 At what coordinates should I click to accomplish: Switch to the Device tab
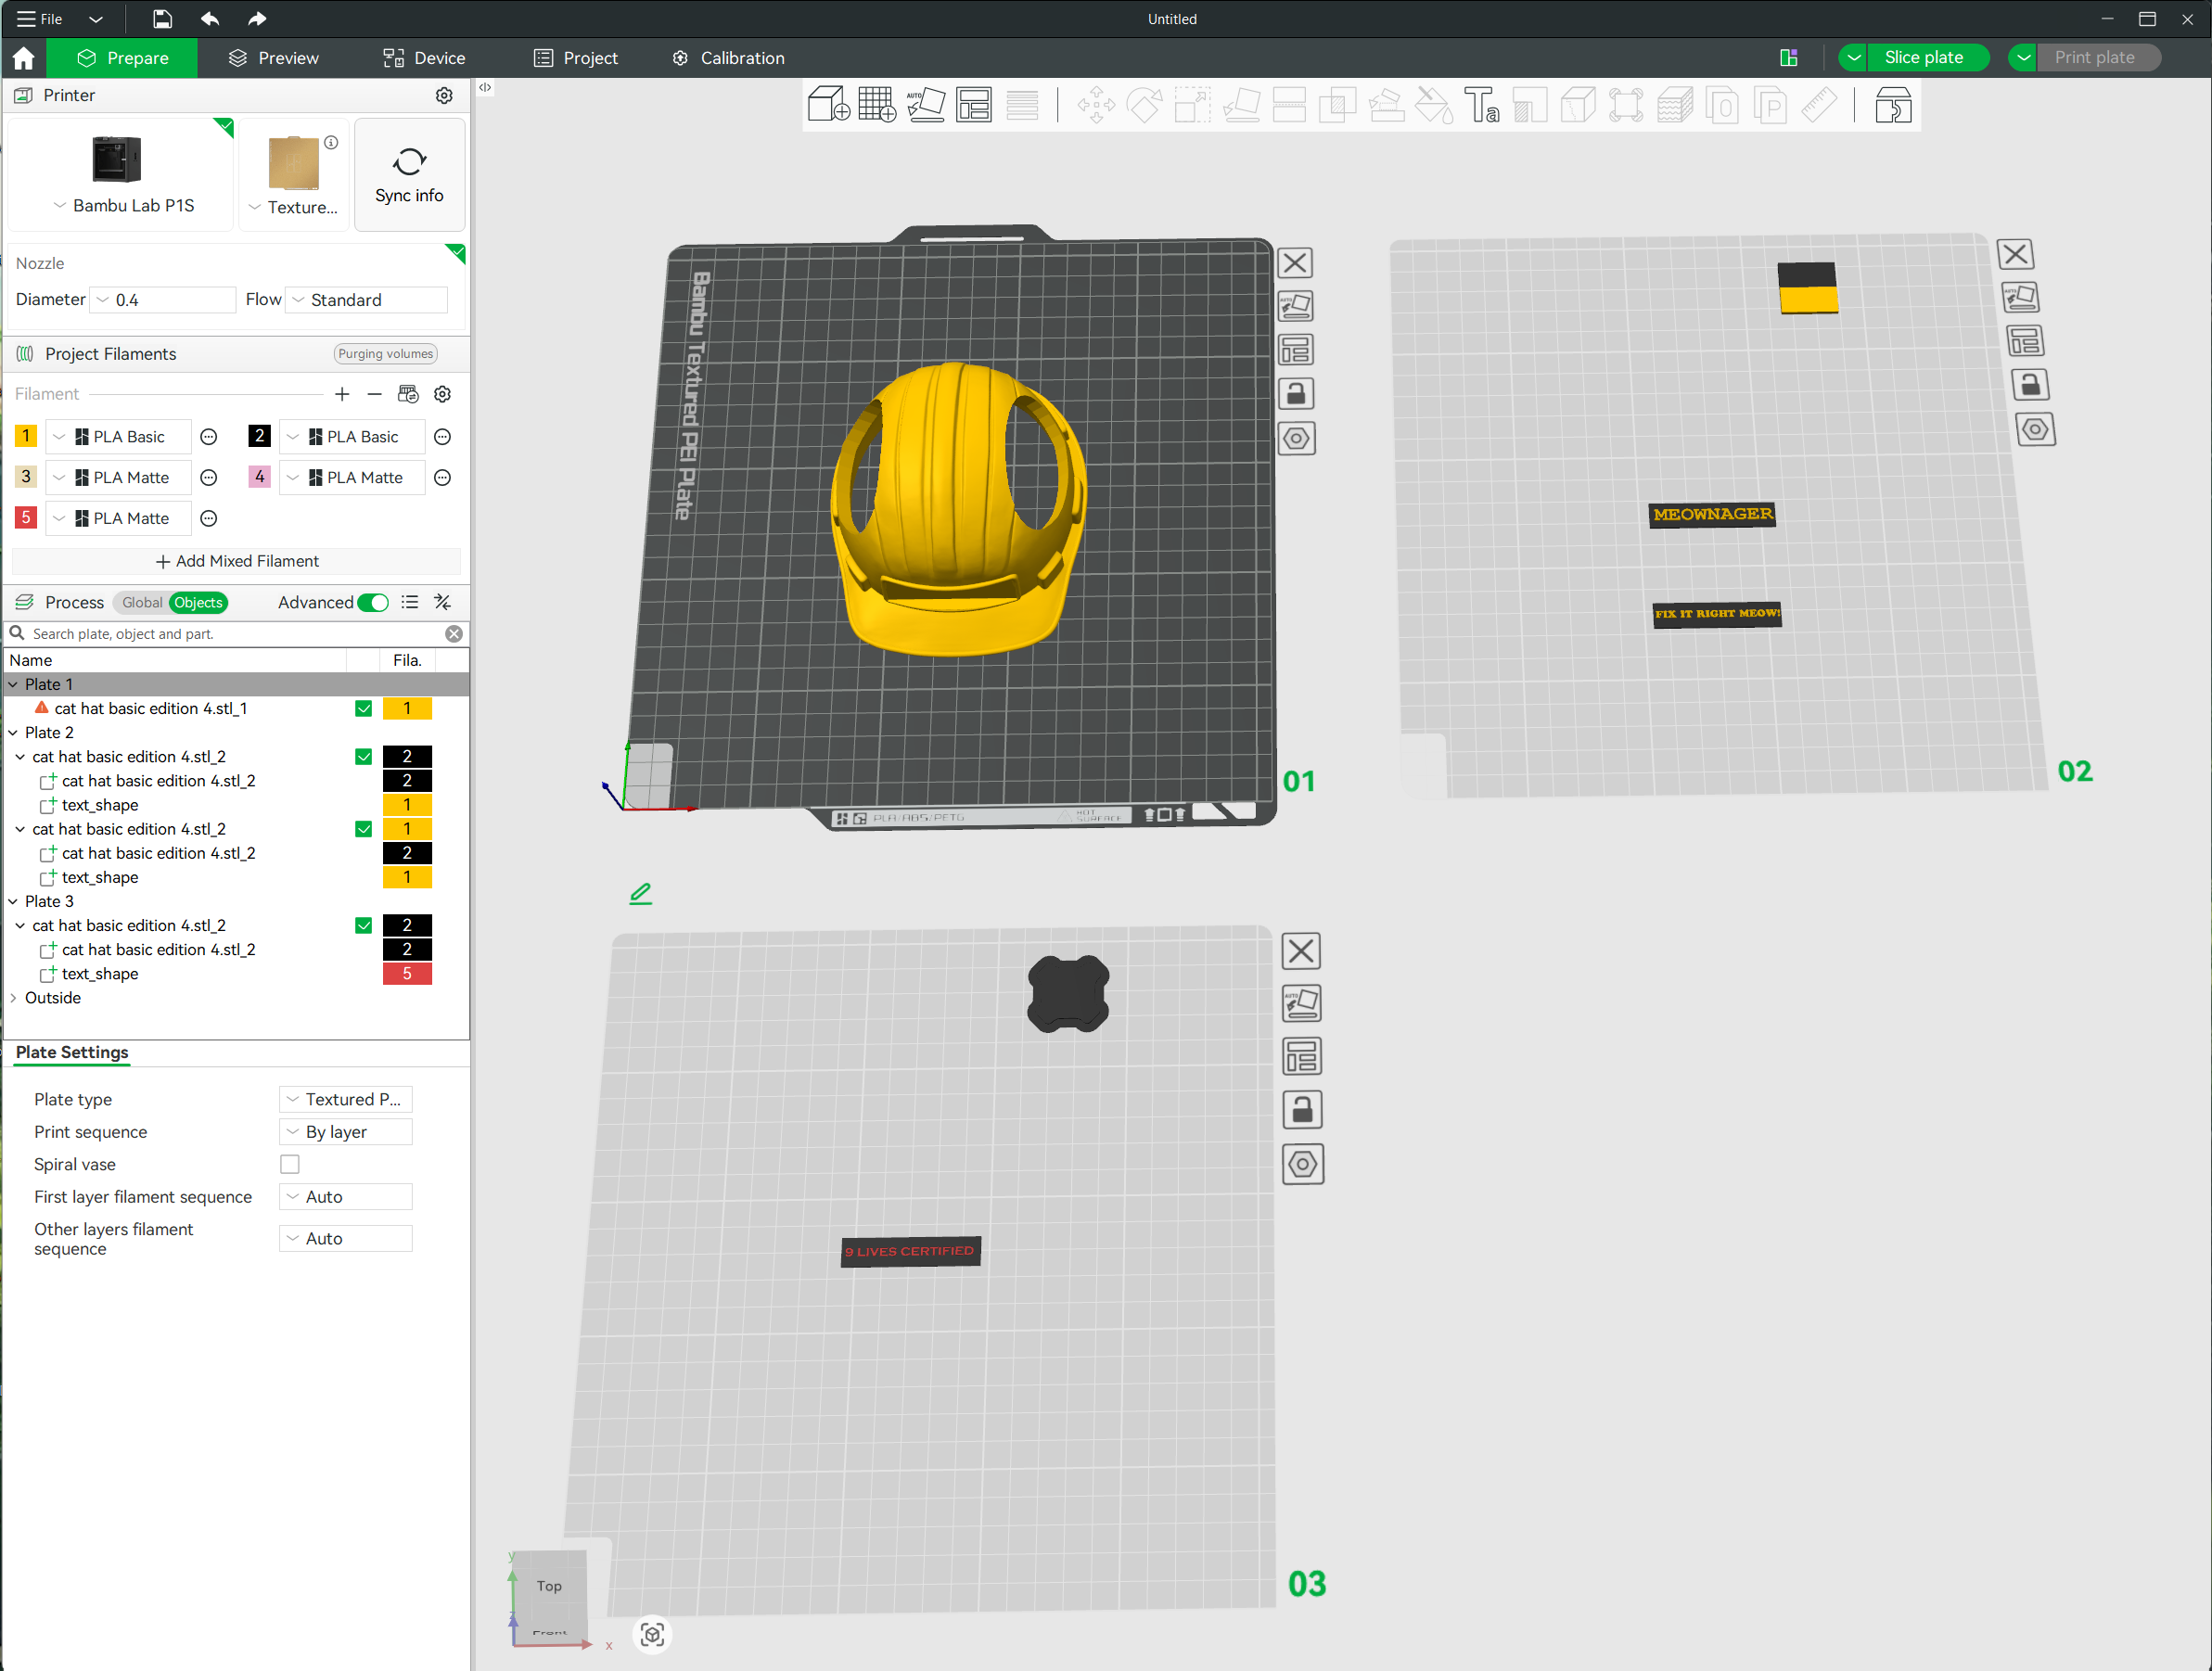[424, 58]
